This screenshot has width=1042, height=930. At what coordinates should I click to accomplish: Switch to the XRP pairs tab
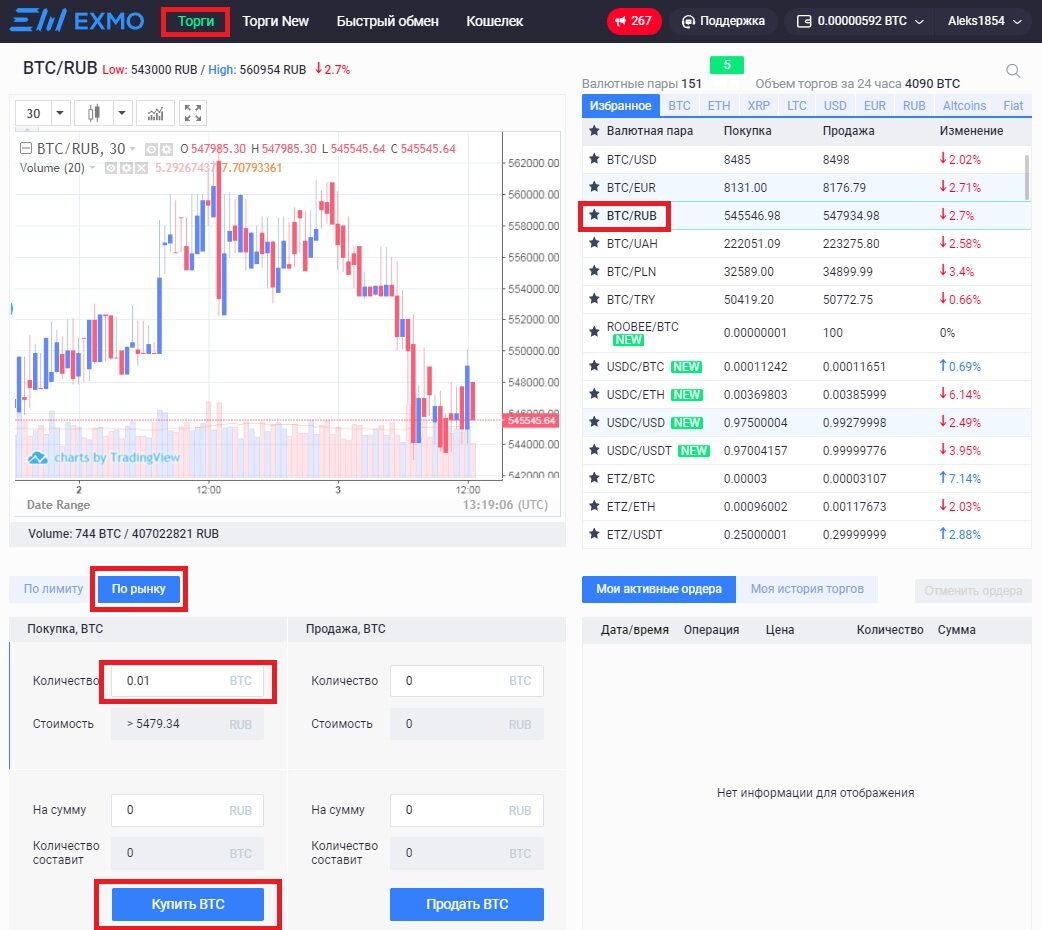pyautogui.click(x=758, y=106)
